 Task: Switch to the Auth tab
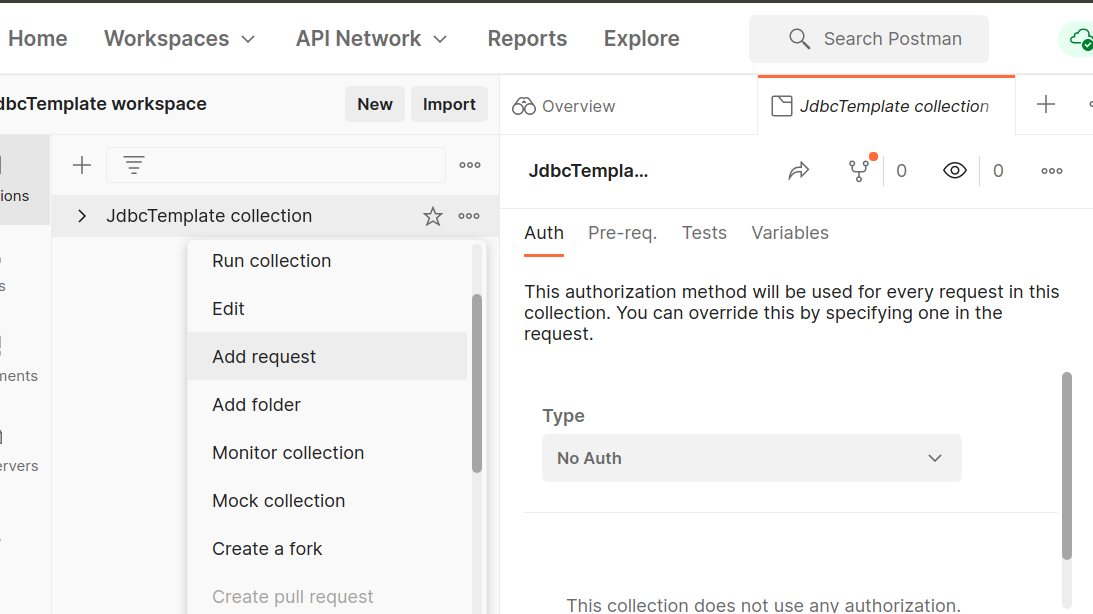pos(544,233)
